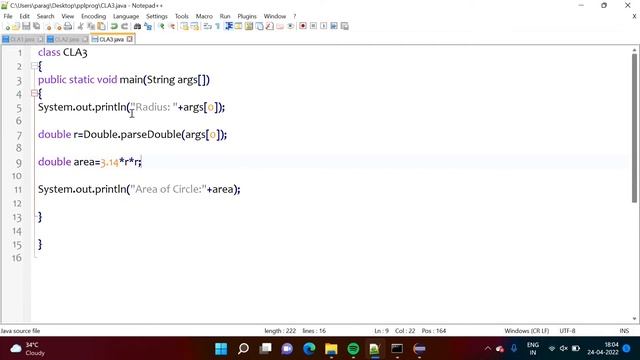
Task: Open the Document List toolbar icon
Action: tap(259, 27)
